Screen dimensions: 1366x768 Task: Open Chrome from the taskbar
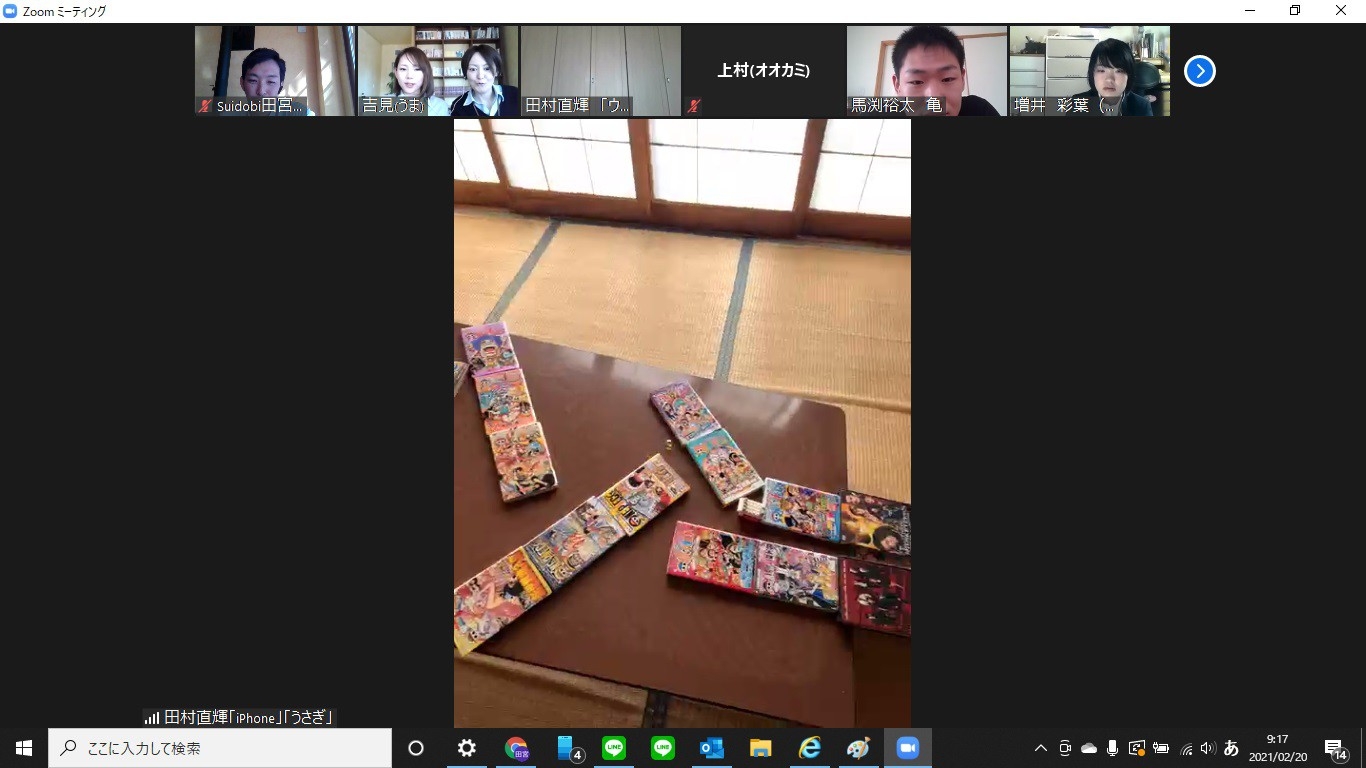(x=516, y=748)
